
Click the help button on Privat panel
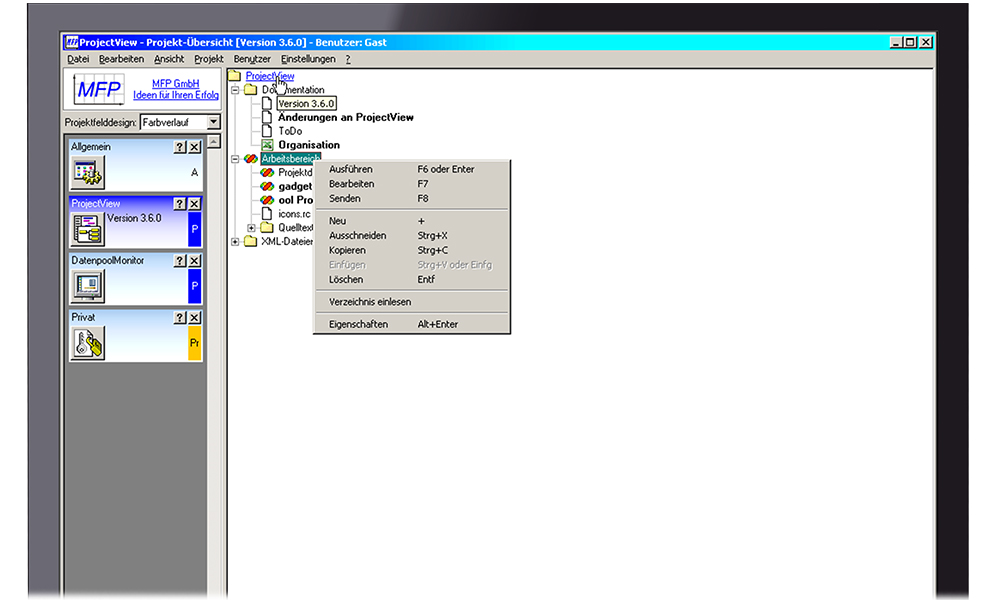click(x=180, y=317)
